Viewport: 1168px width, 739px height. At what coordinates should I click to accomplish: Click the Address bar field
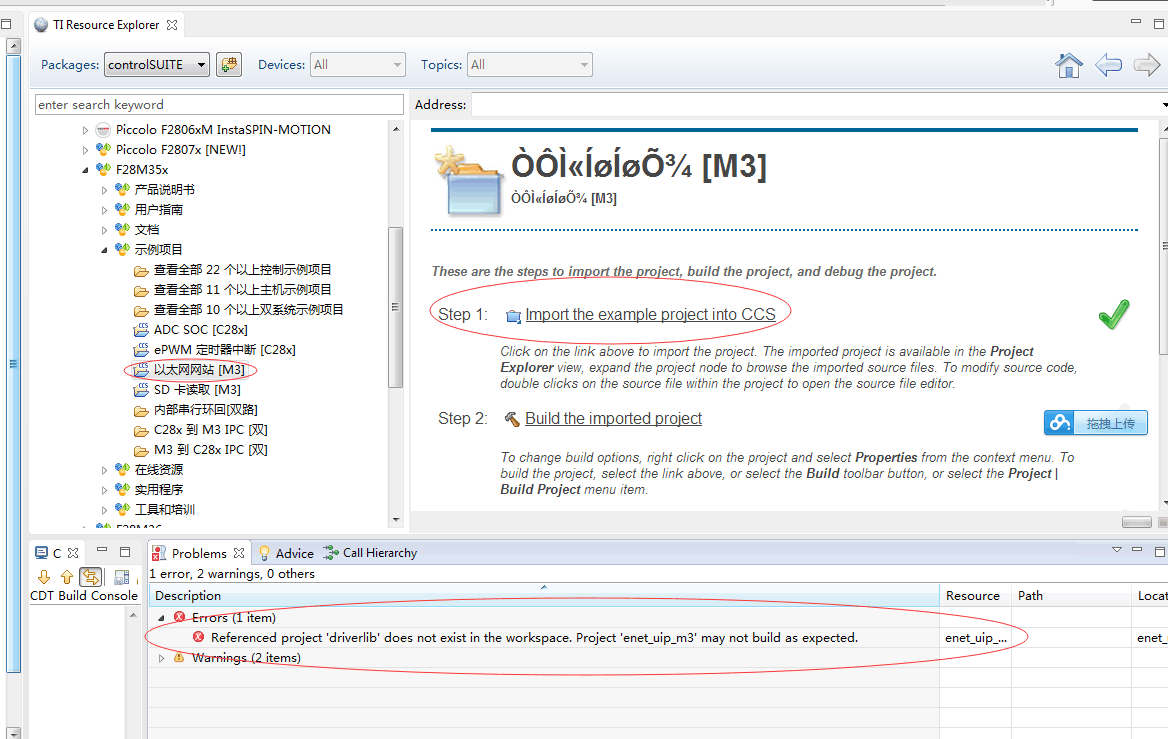816,104
